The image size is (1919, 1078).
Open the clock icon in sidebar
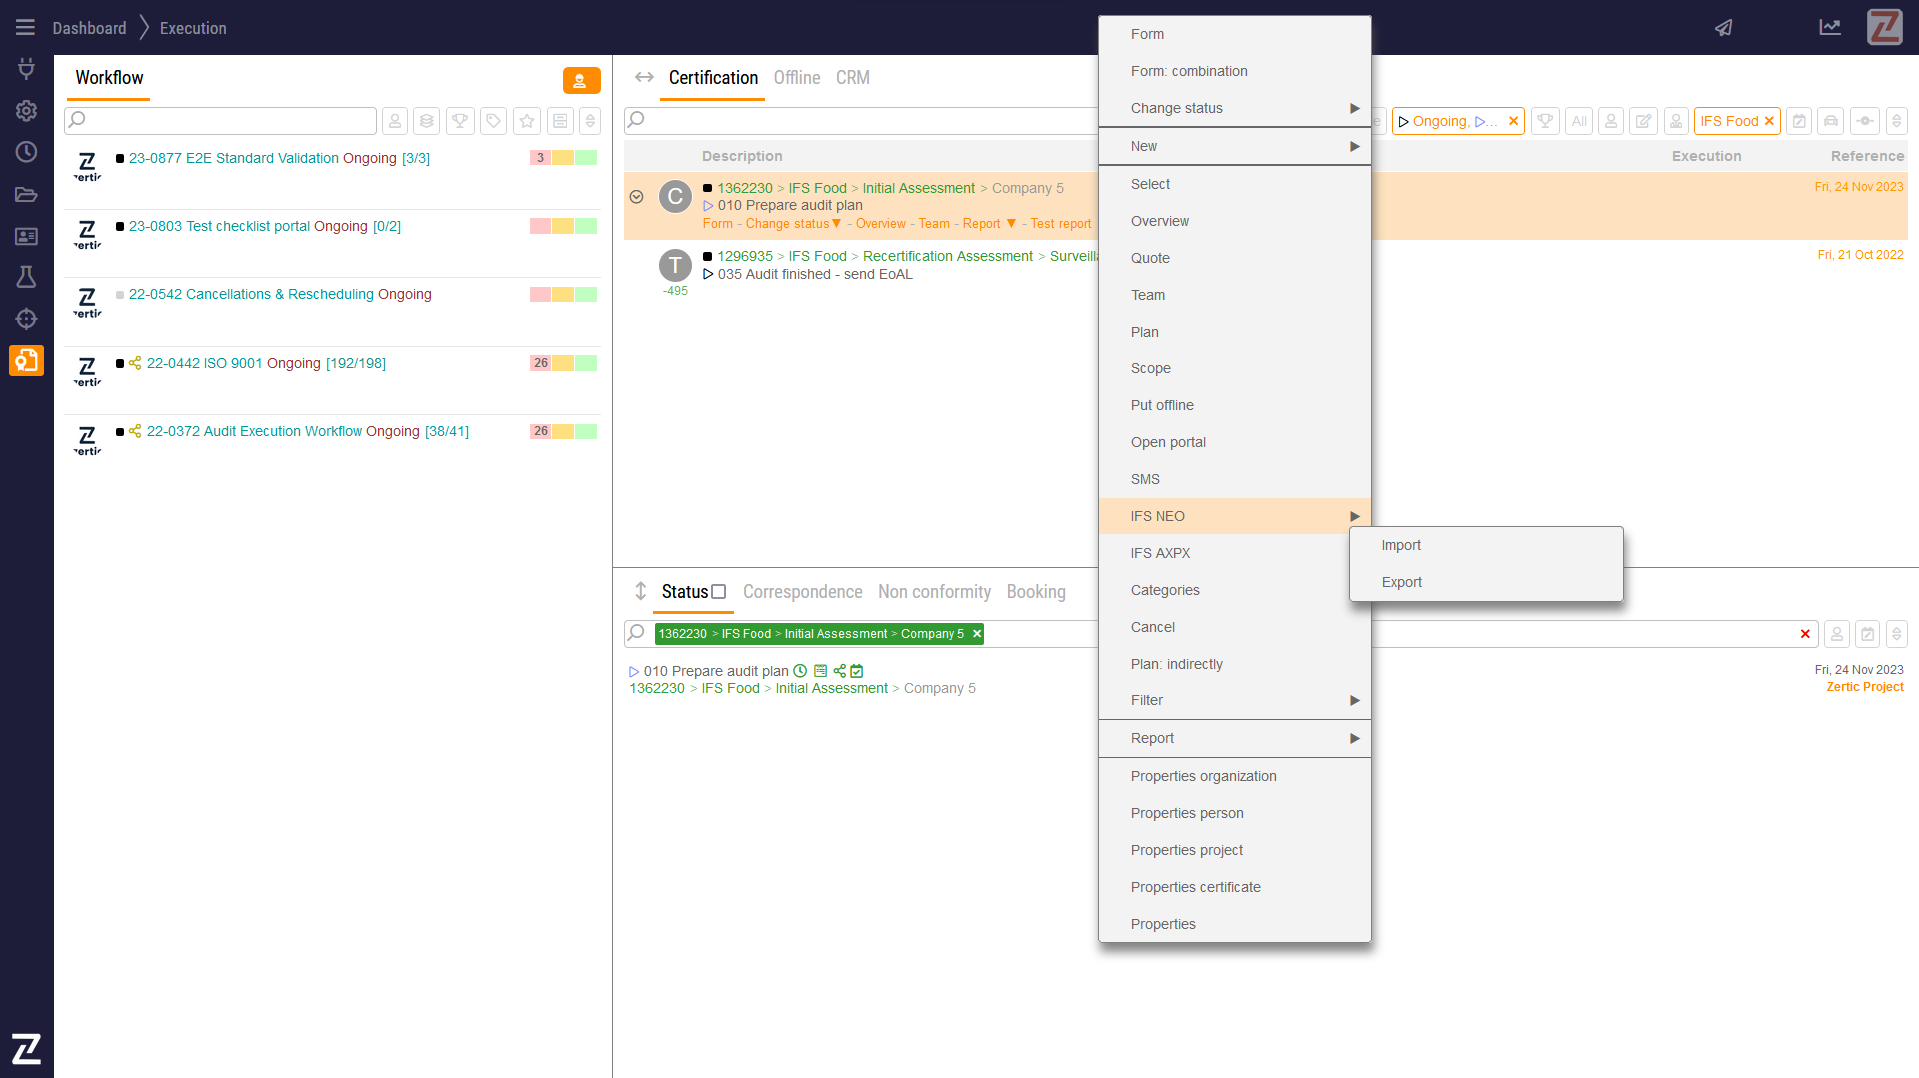(x=26, y=152)
